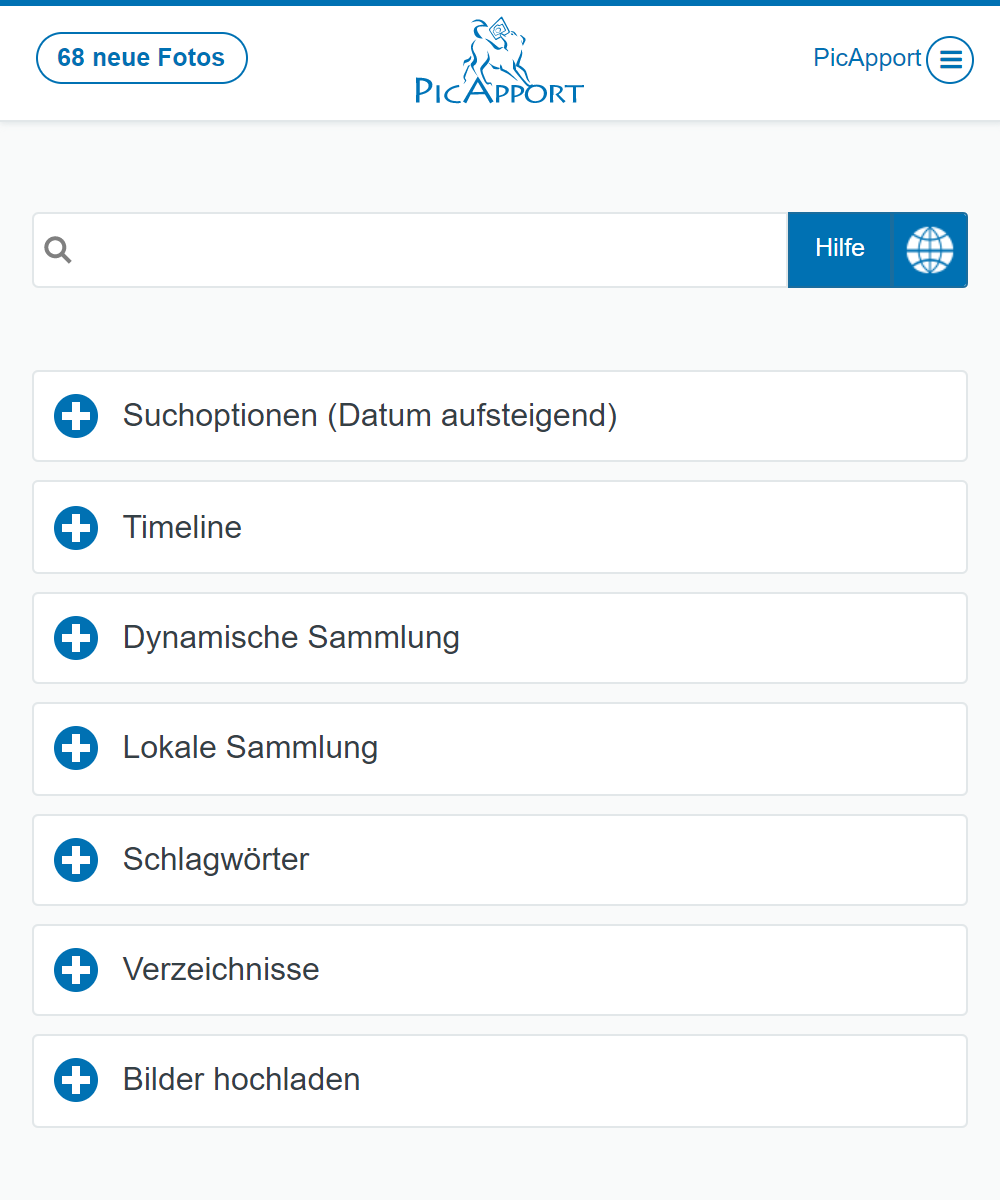This screenshot has height=1200, width=1000.
Task: Show the Verzeichnisse list
Action: coord(221,970)
